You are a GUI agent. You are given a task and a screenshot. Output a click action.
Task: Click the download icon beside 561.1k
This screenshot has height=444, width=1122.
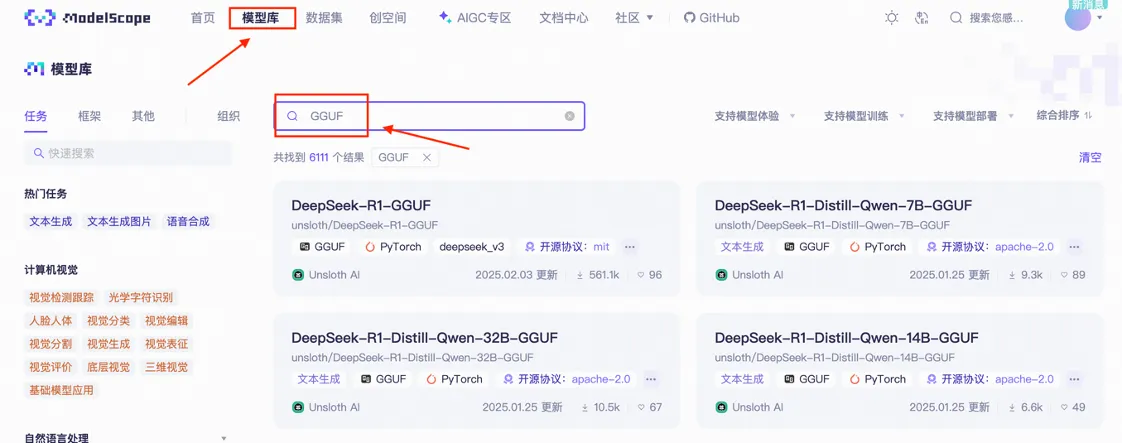(580, 275)
